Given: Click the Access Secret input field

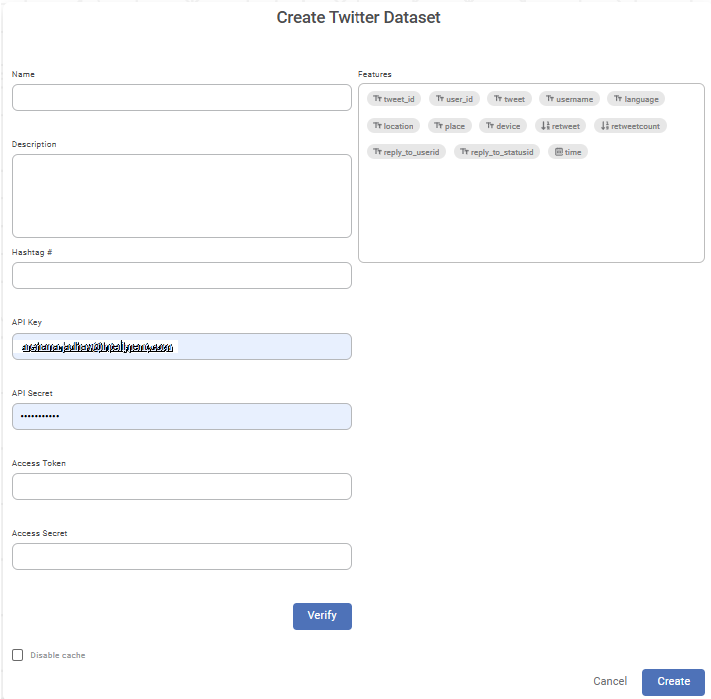Looking at the screenshot, I should pos(181,556).
